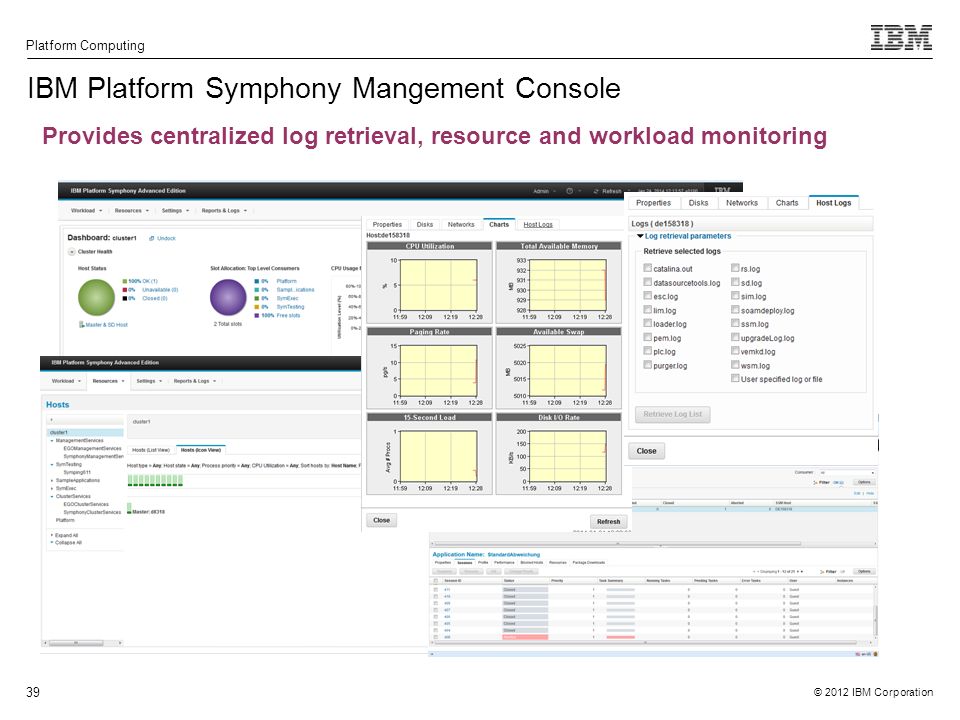Viewport: 960px width, 720px height.
Task: Select the Charts tab in the charts window
Action: [x=498, y=224]
